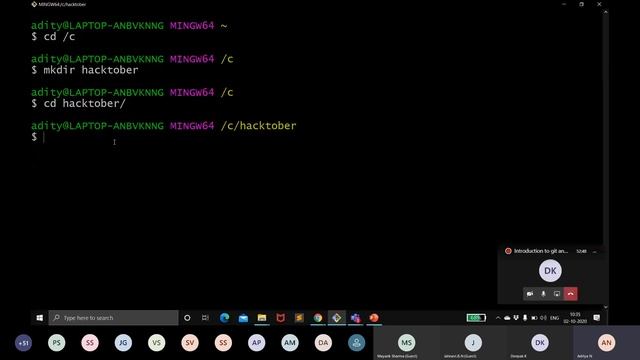640x360 pixels.
Task: Select the AM participant avatar
Action: pos(290,343)
